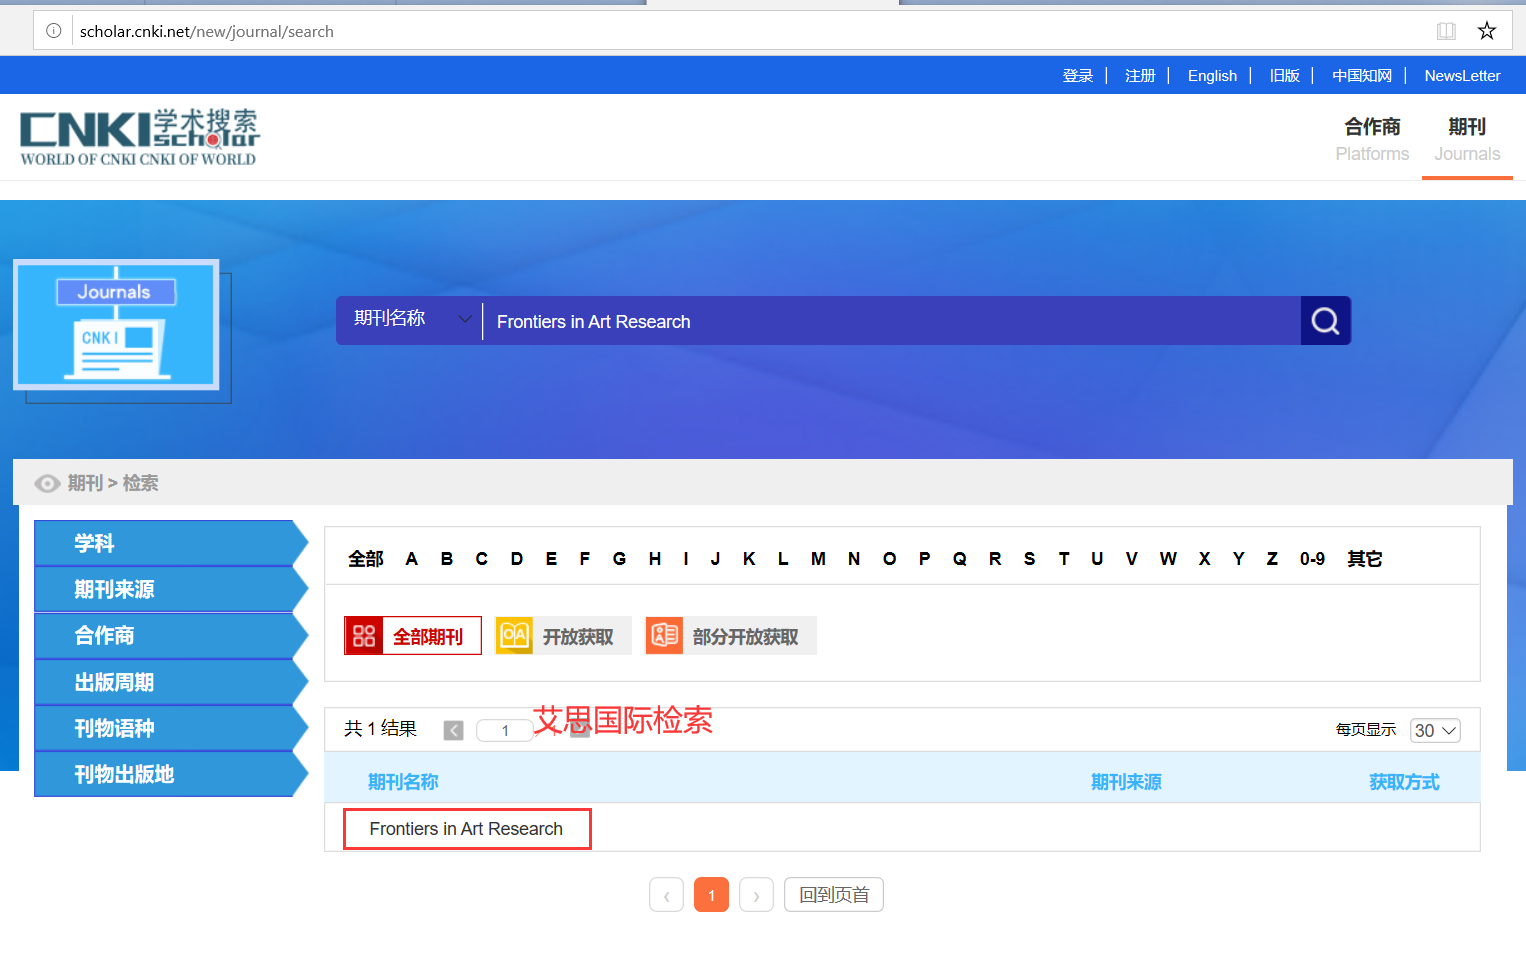This screenshot has height=967, width=1526.
Task: Filter journals by letter B
Action: point(447,559)
